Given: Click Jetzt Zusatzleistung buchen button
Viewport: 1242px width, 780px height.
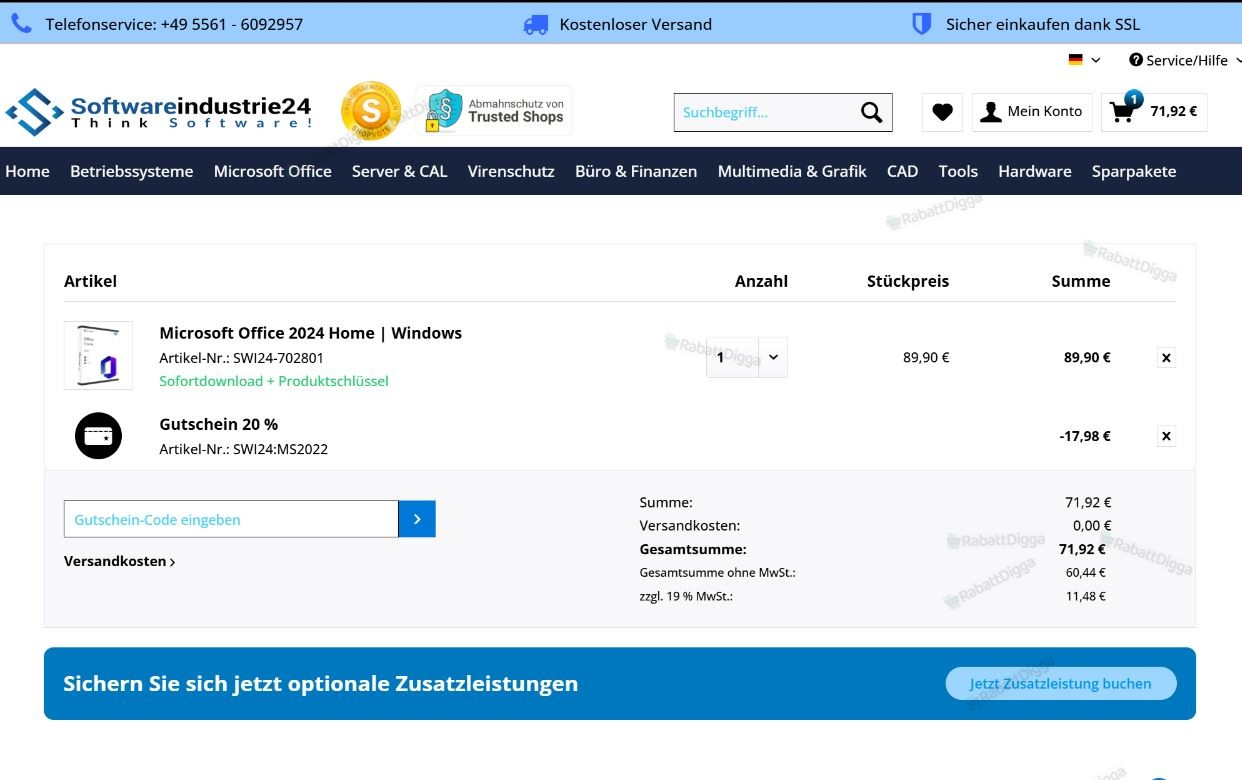Looking at the screenshot, I should [x=1061, y=684].
